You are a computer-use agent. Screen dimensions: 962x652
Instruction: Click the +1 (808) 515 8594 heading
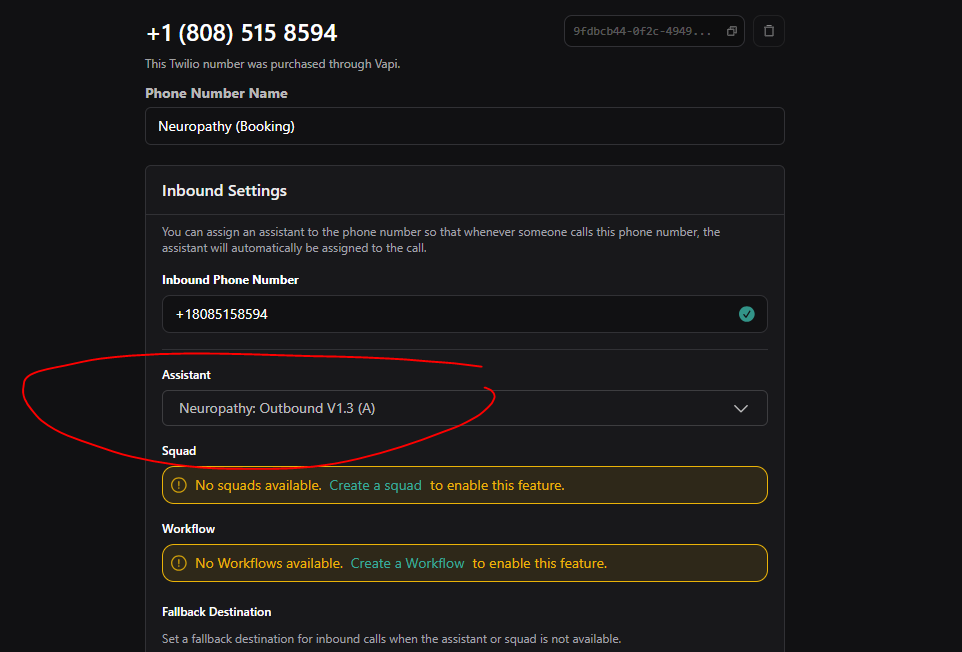pyautogui.click(x=241, y=33)
